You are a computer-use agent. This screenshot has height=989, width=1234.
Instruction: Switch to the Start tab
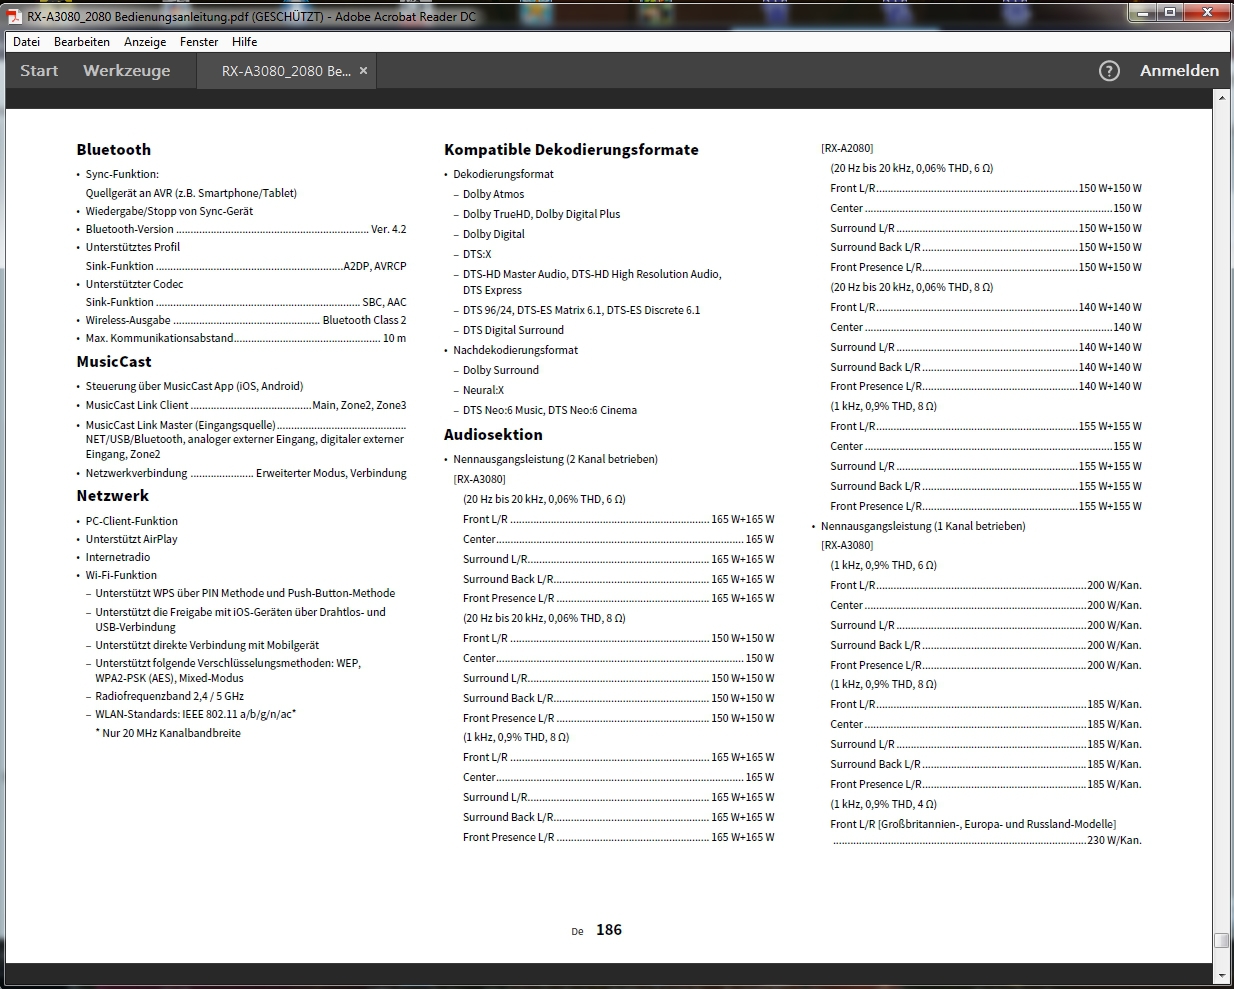(39, 71)
